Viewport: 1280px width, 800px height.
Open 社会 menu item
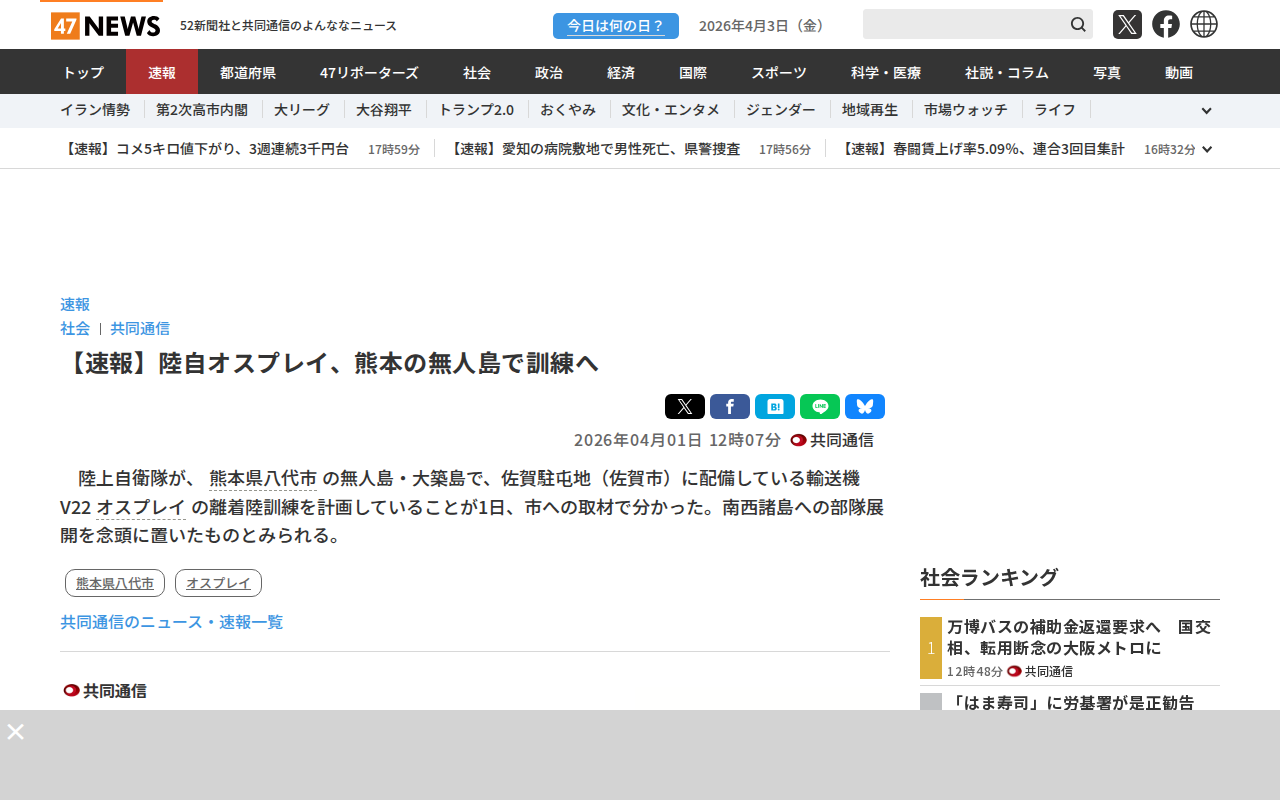pyautogui.click(x=477, y=72)
